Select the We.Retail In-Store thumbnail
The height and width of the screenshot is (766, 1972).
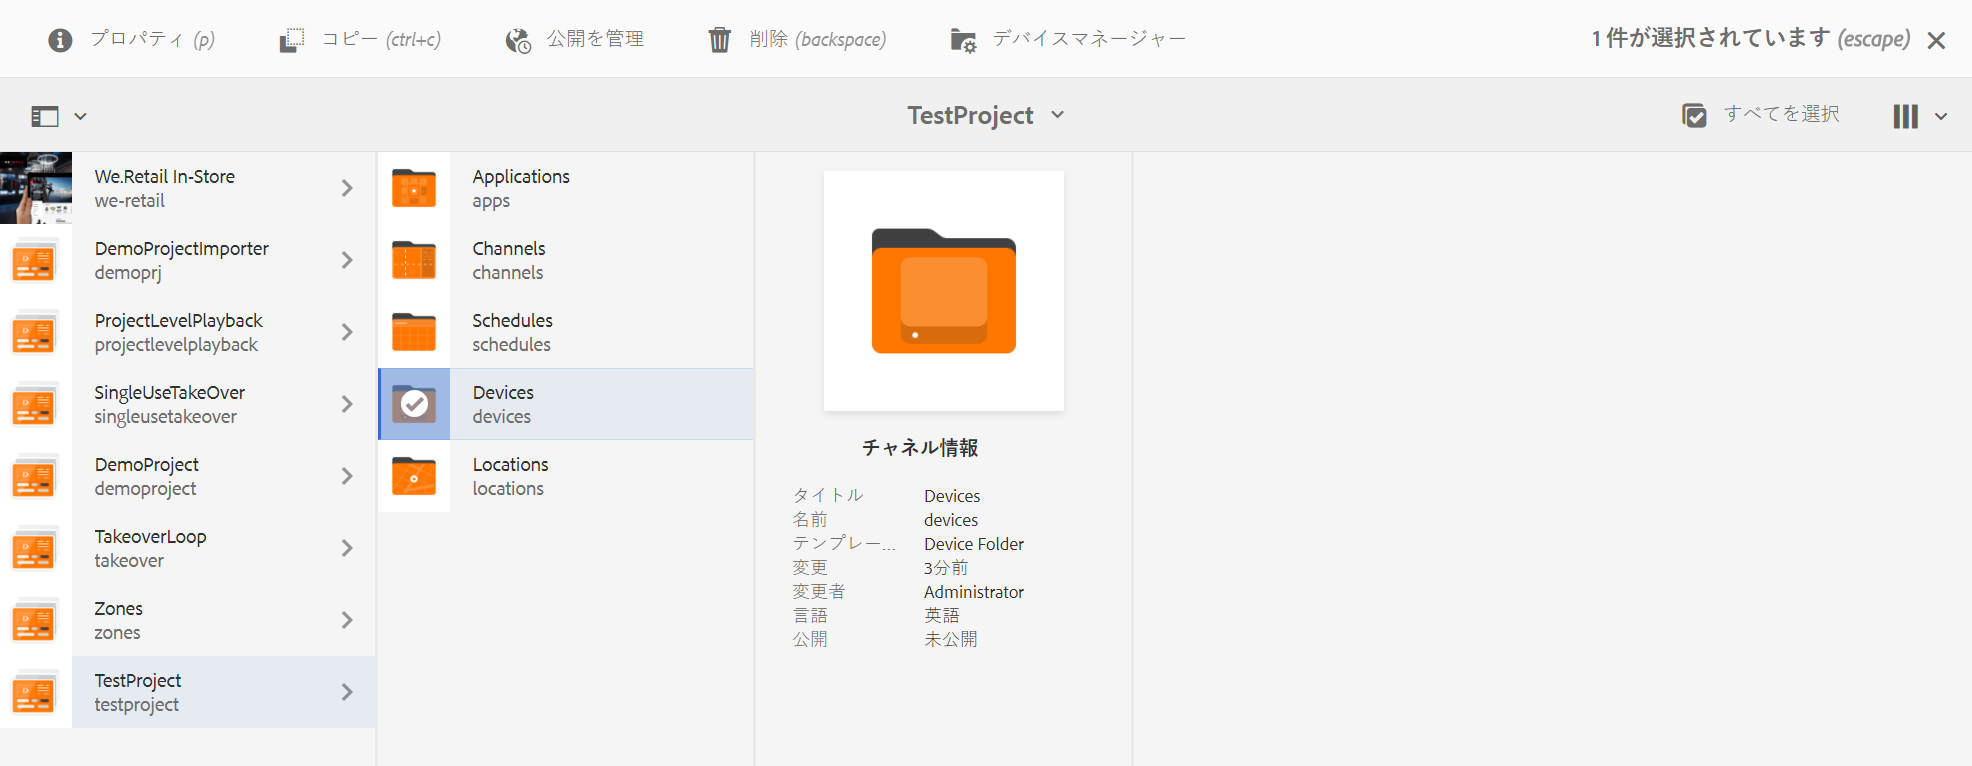[36, 188]
